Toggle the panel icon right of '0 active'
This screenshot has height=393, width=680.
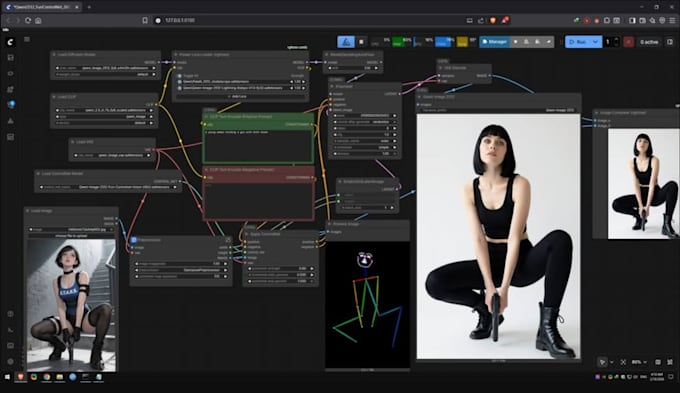click(670, 42)
